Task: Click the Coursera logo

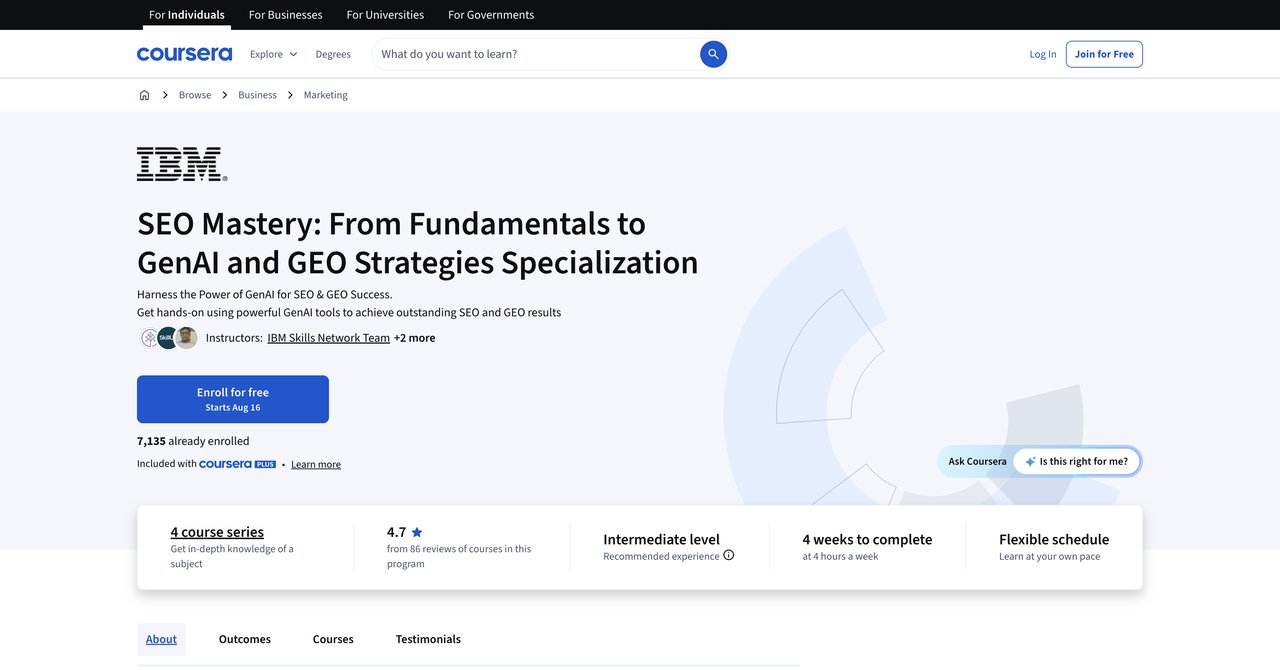Action: (184, 54)
